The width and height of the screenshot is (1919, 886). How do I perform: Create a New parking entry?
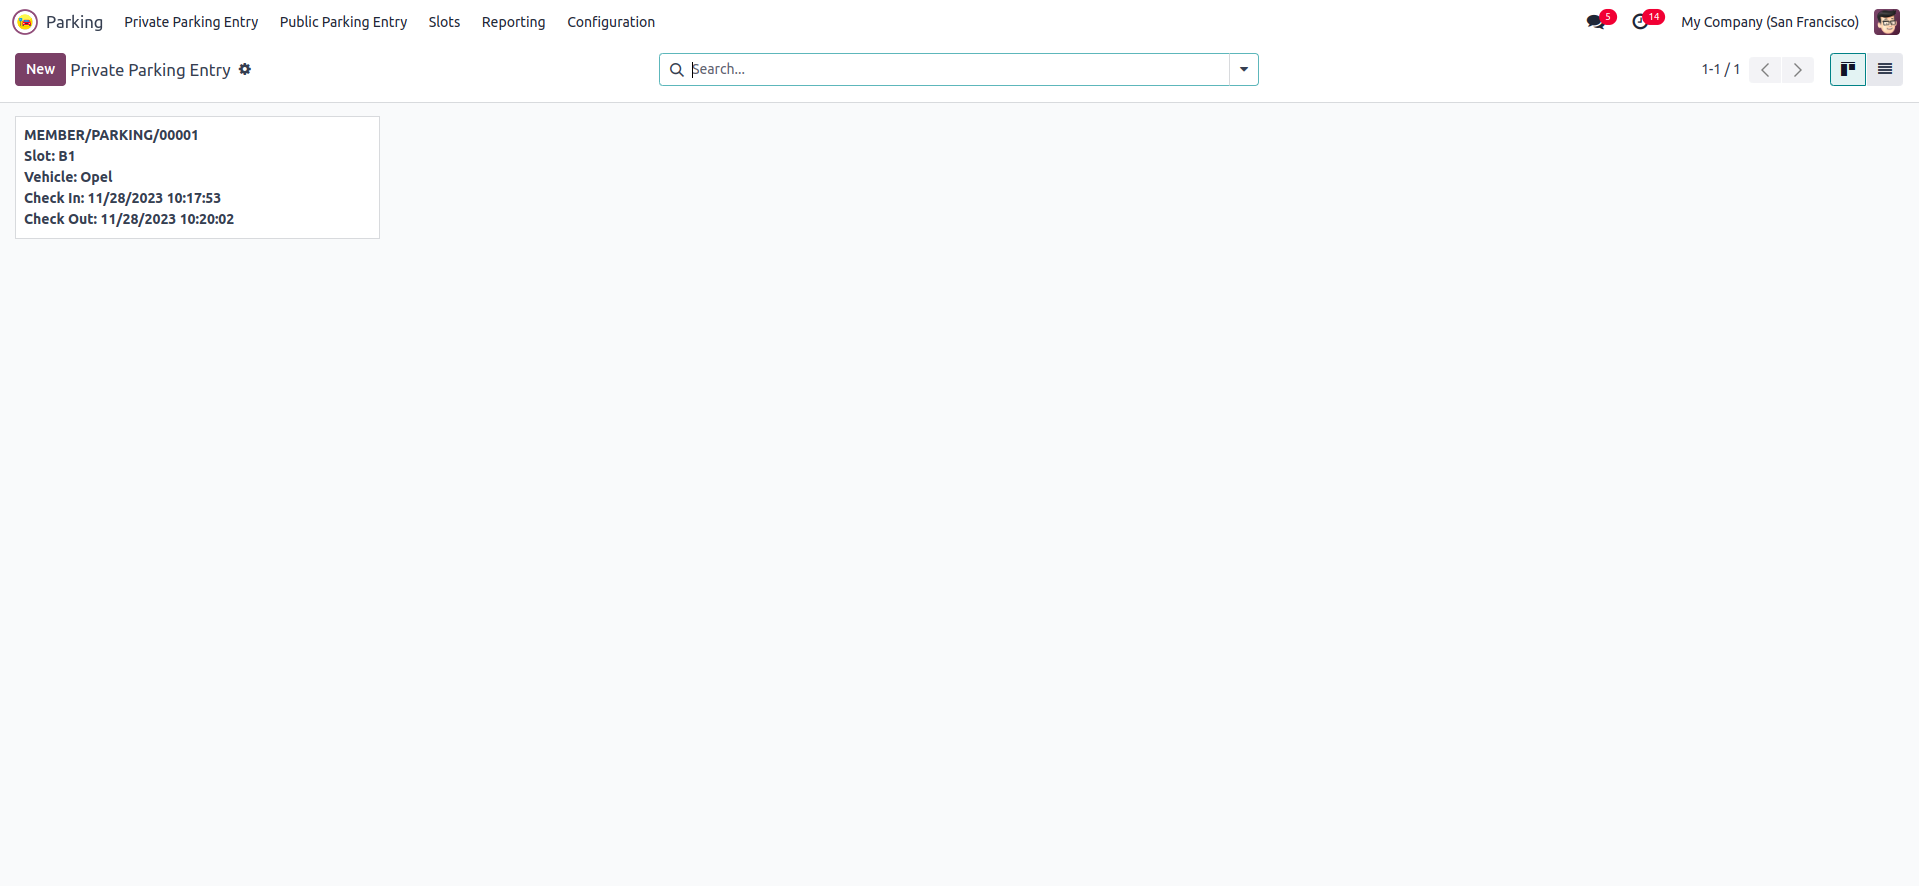(40, 69)
